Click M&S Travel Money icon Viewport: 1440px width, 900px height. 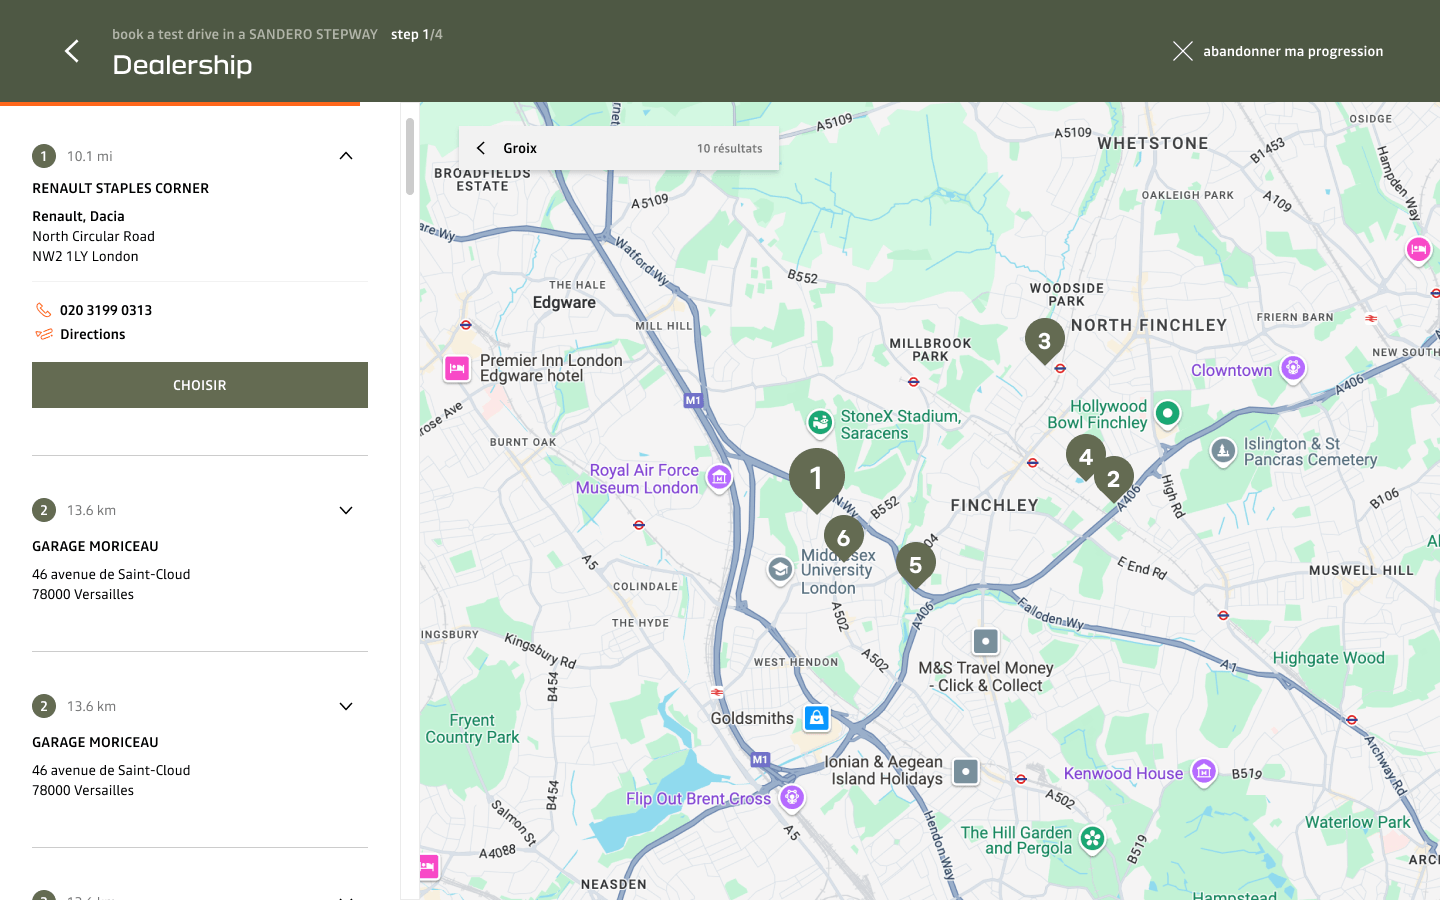(985, 641)
